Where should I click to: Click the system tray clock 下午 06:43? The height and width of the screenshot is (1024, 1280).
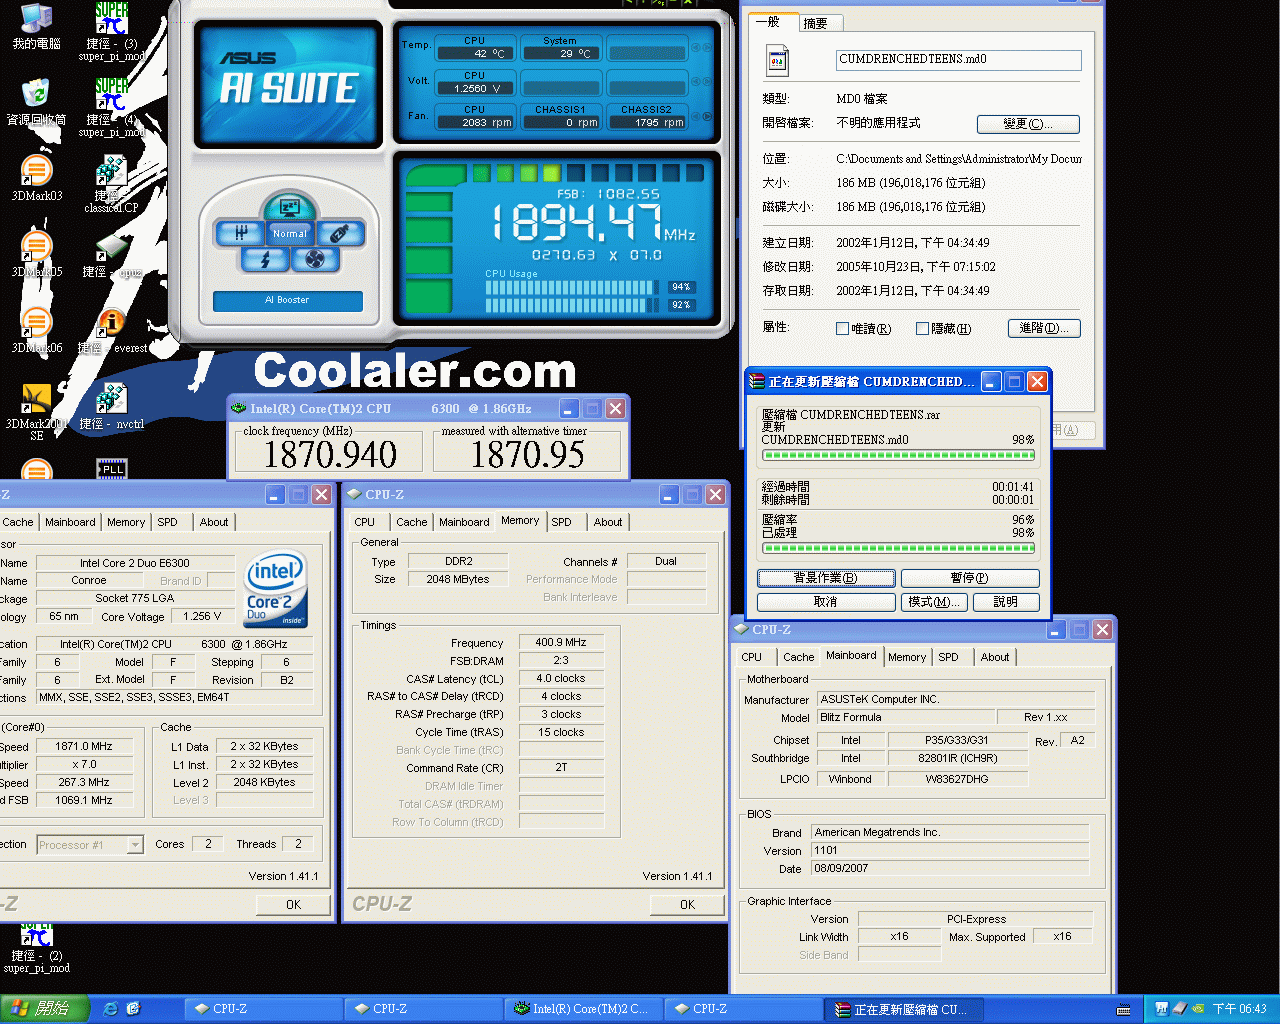(1239, 1009)
